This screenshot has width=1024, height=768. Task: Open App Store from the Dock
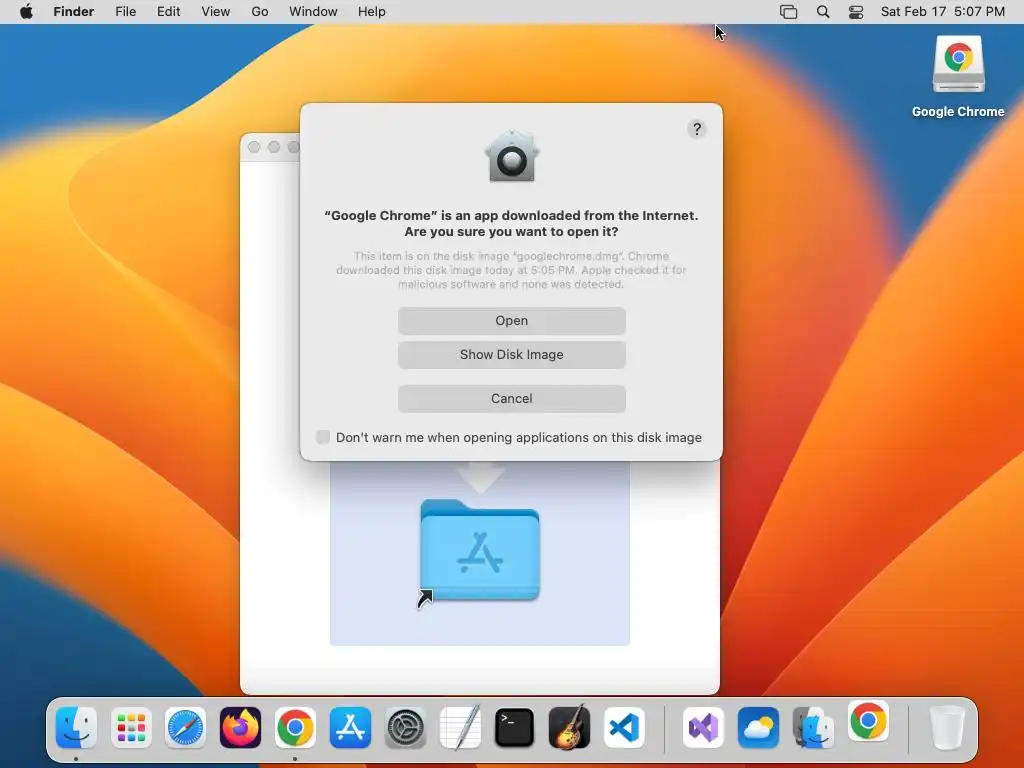click(350, 727)
